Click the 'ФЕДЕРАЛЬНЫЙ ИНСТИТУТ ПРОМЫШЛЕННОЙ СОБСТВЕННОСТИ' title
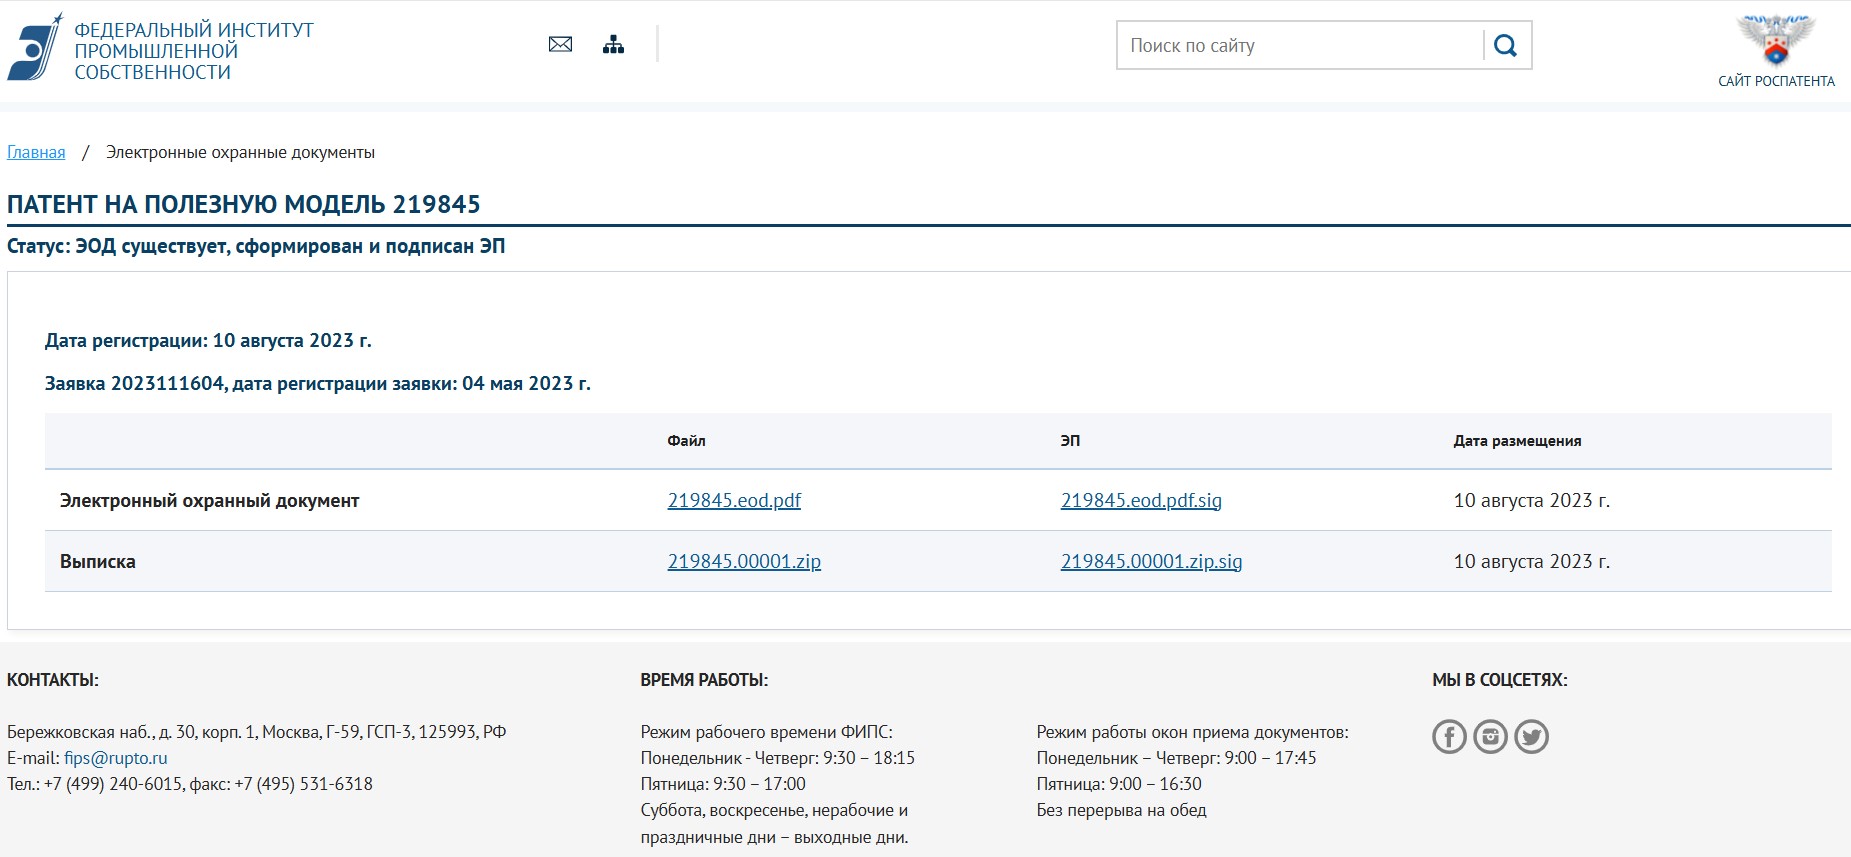 (x=194, y=51)
